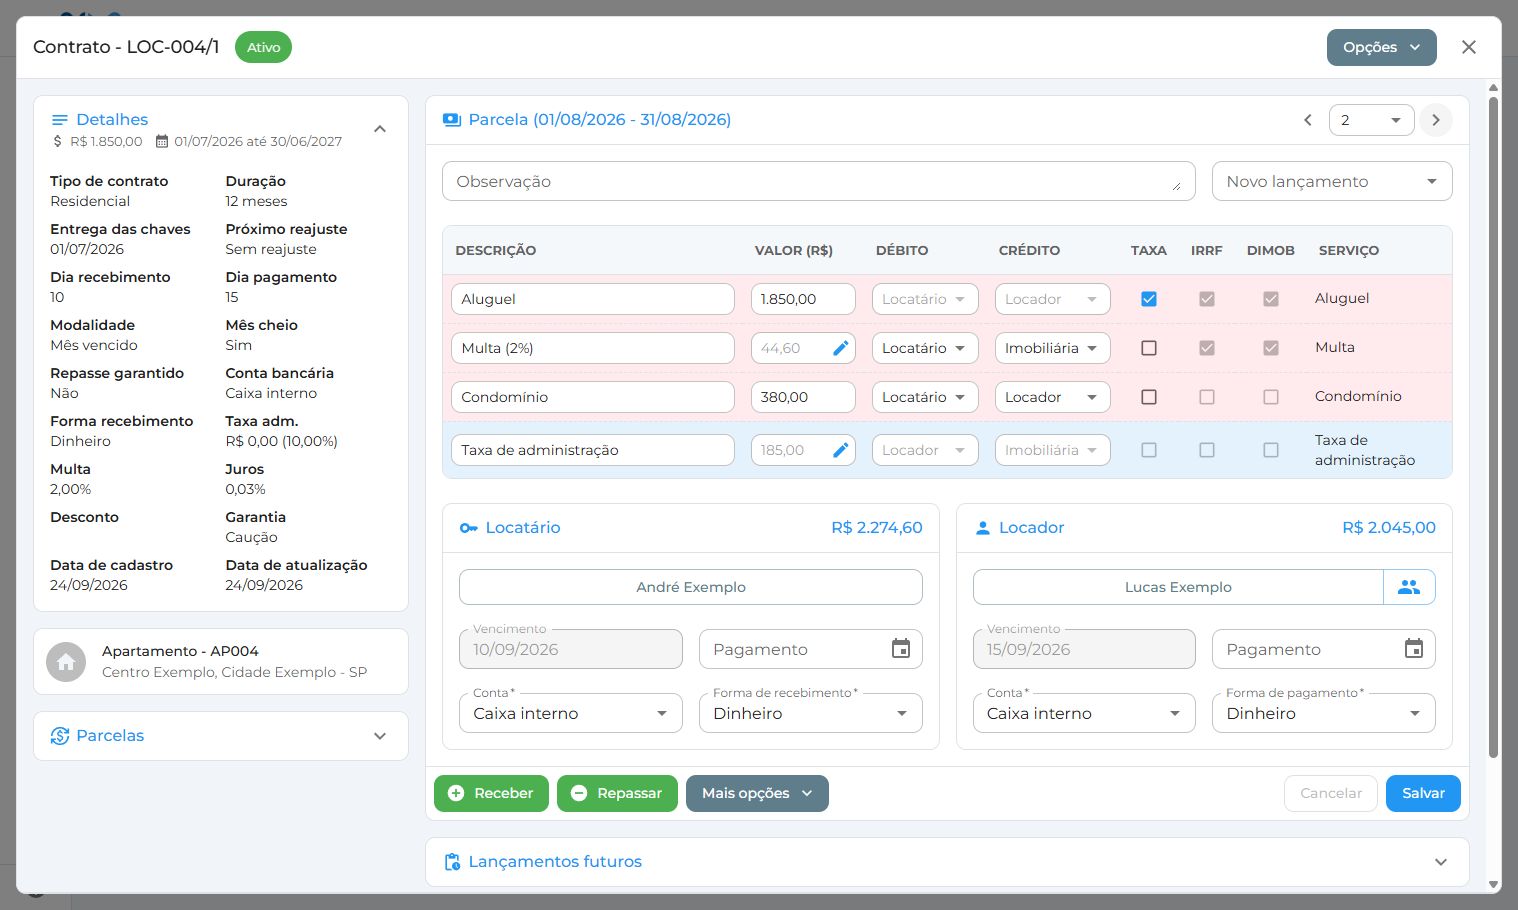The width and height of the screenshot is (1518, 910).
Task: Go to previous parcela with left chevron
Action: pos(1307,120)
